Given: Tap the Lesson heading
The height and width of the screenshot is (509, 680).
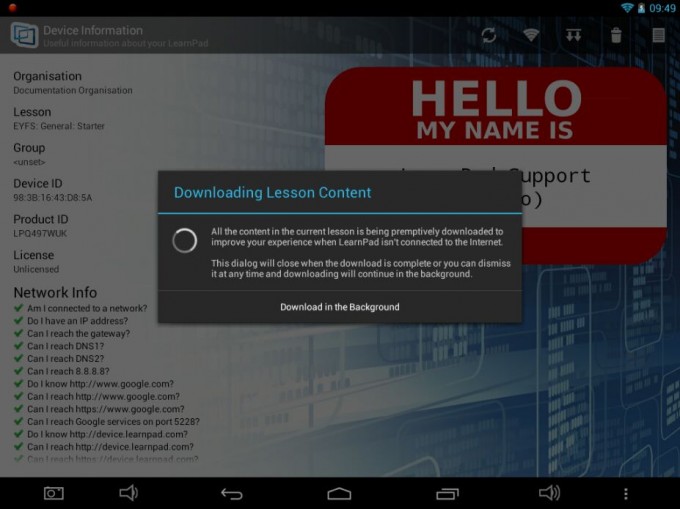Looking at the screenshot, I should (32, 112).
